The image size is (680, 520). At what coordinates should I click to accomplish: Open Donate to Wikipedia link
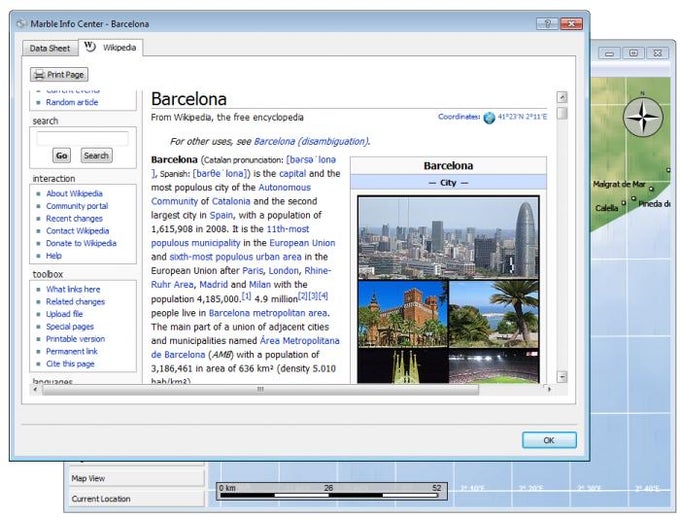(x=81, y=243)
